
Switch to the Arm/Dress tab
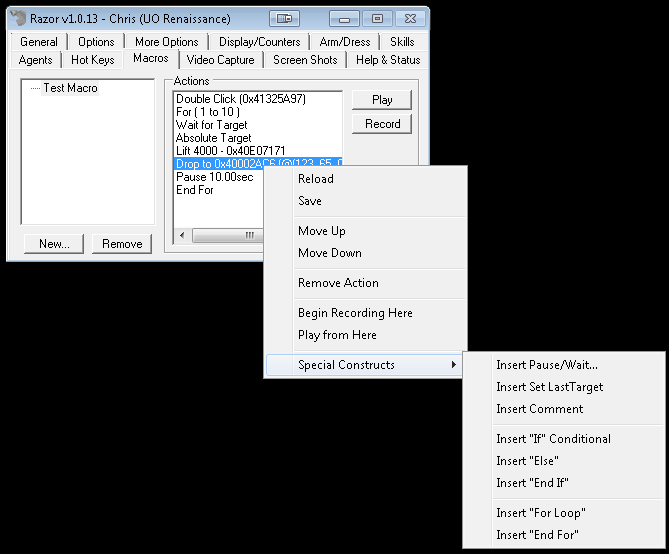(345, 42)
